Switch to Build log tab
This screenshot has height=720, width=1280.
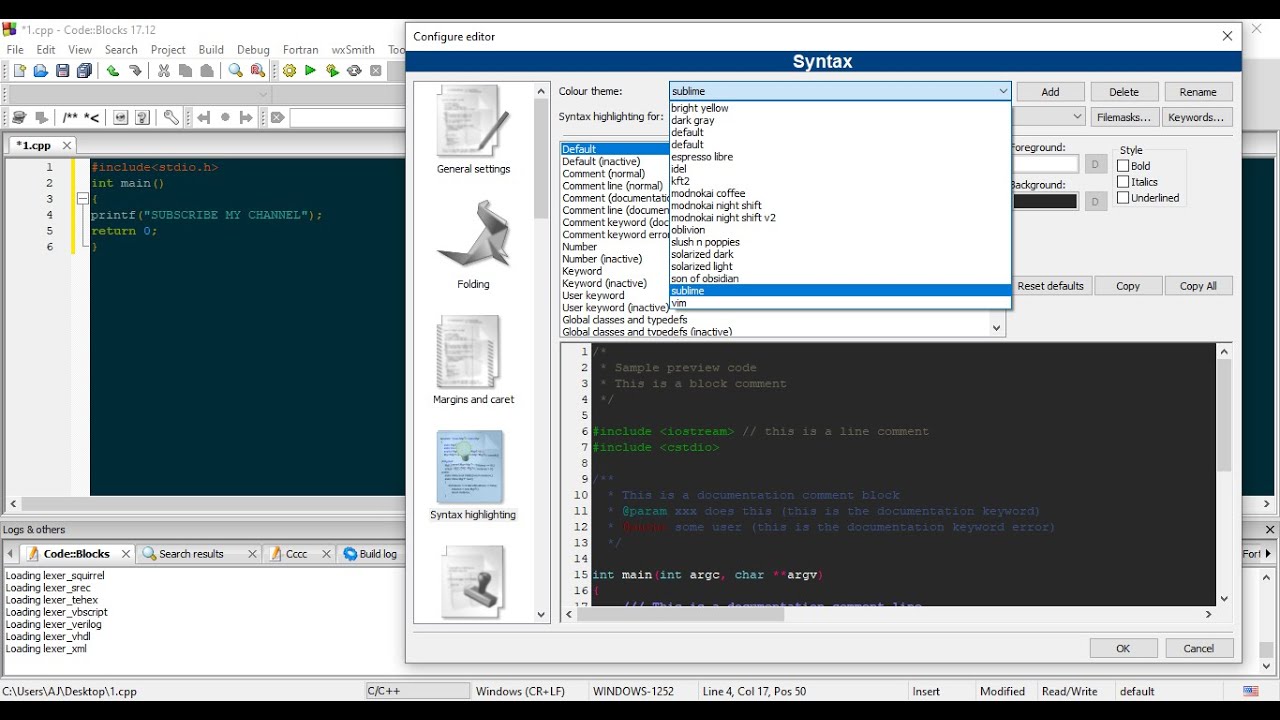(x=370, y=553)
